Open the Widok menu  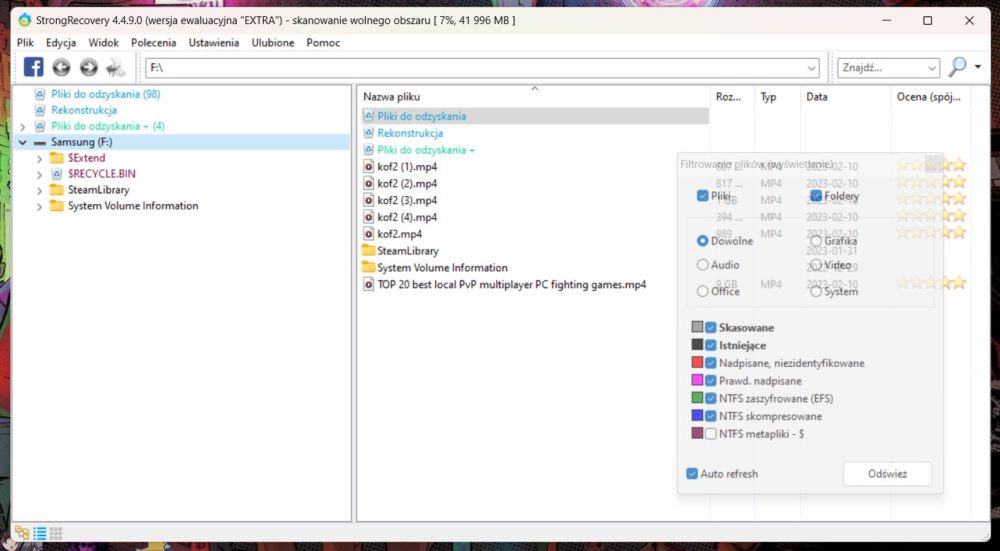pyautogui.click(x=104, y=43)
